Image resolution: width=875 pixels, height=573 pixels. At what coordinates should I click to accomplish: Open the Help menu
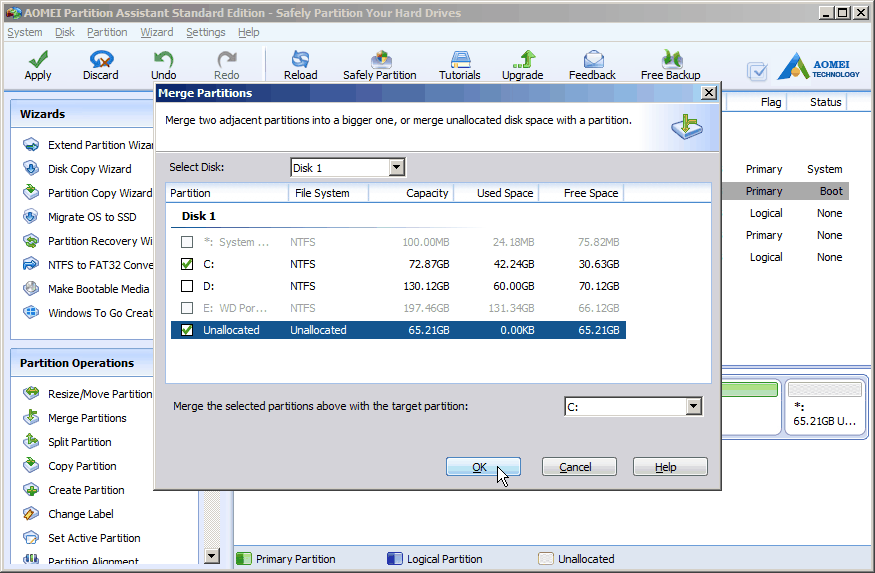pyautogui.click(x=249, y=32)
